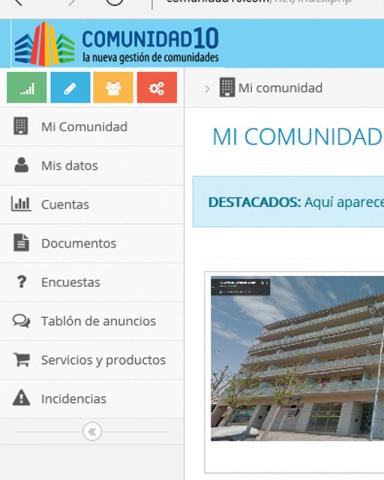Open the community building street photo
The height and width of the screenshot is (480, 384).
coord(297,358)
